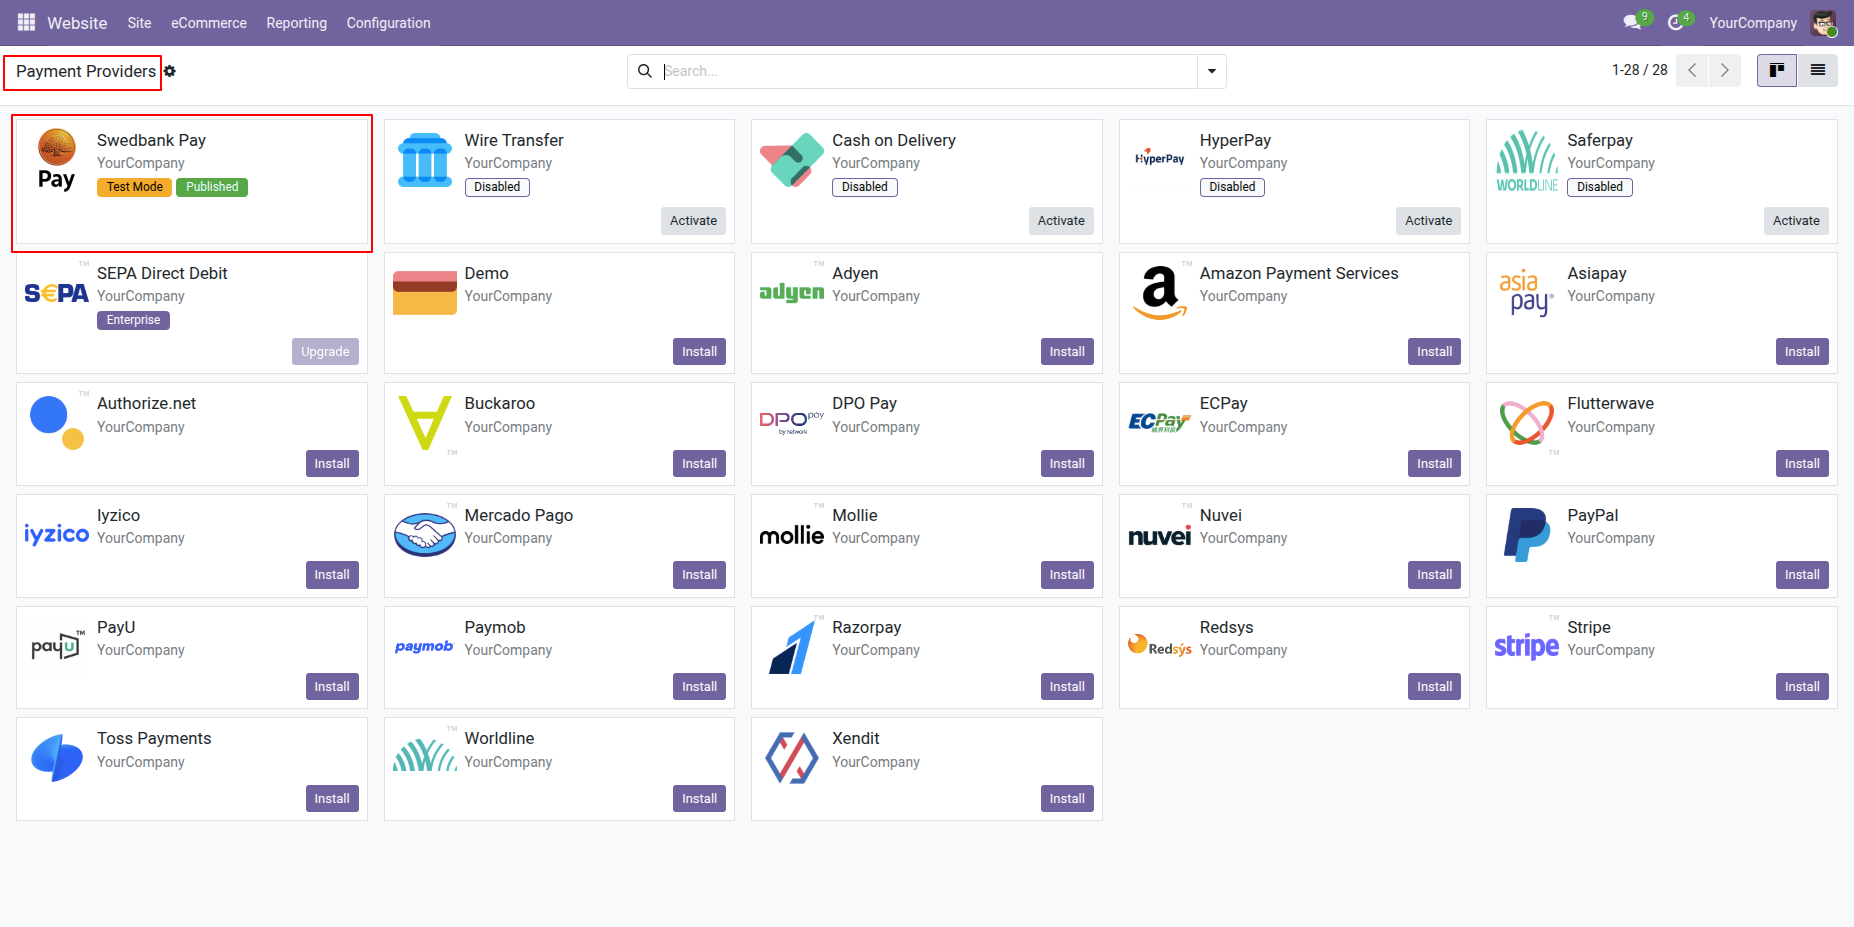Go to next page of records
The width and height of the screenshot is (1854, 927).
coord(1725,71)
